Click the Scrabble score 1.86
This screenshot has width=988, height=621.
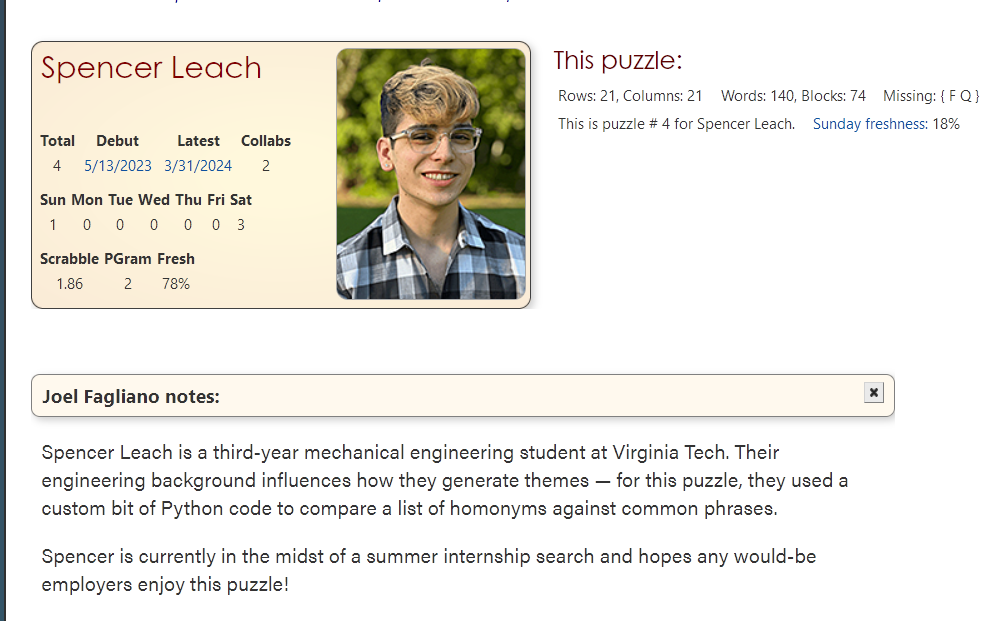[x=70, y=284]
